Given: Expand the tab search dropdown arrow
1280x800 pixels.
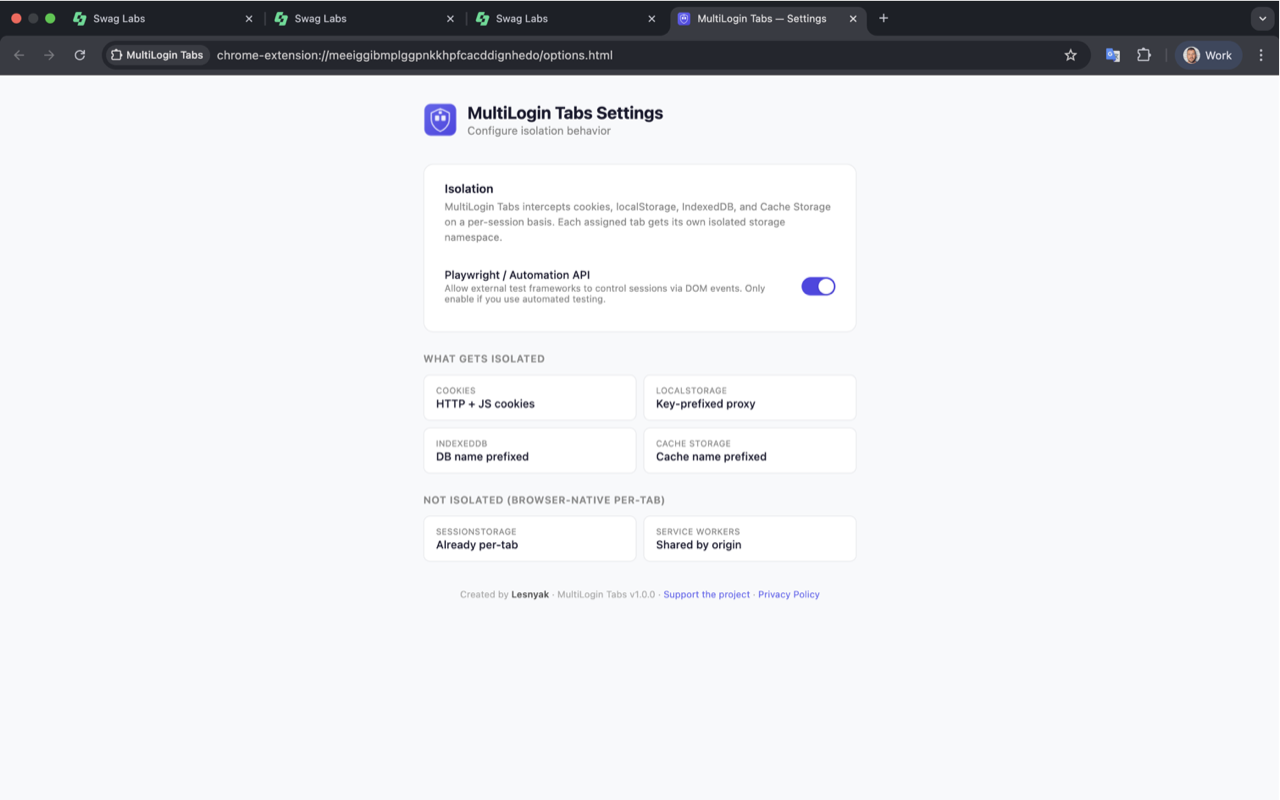Looking at the screenshot, I should [1263, 18].
